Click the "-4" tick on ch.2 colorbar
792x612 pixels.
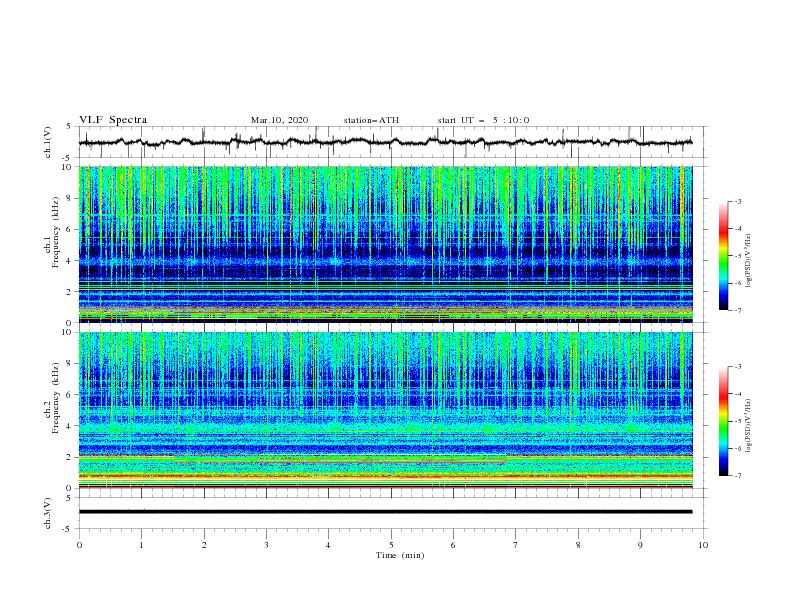[738, 394]
